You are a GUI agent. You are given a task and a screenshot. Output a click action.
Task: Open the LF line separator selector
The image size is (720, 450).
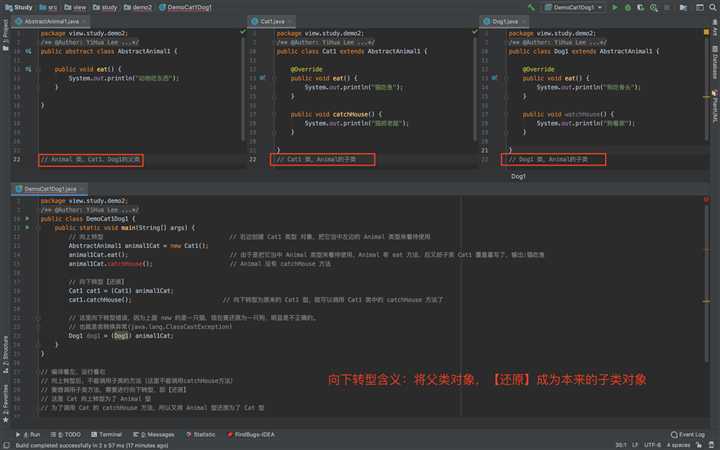point(634,444)
